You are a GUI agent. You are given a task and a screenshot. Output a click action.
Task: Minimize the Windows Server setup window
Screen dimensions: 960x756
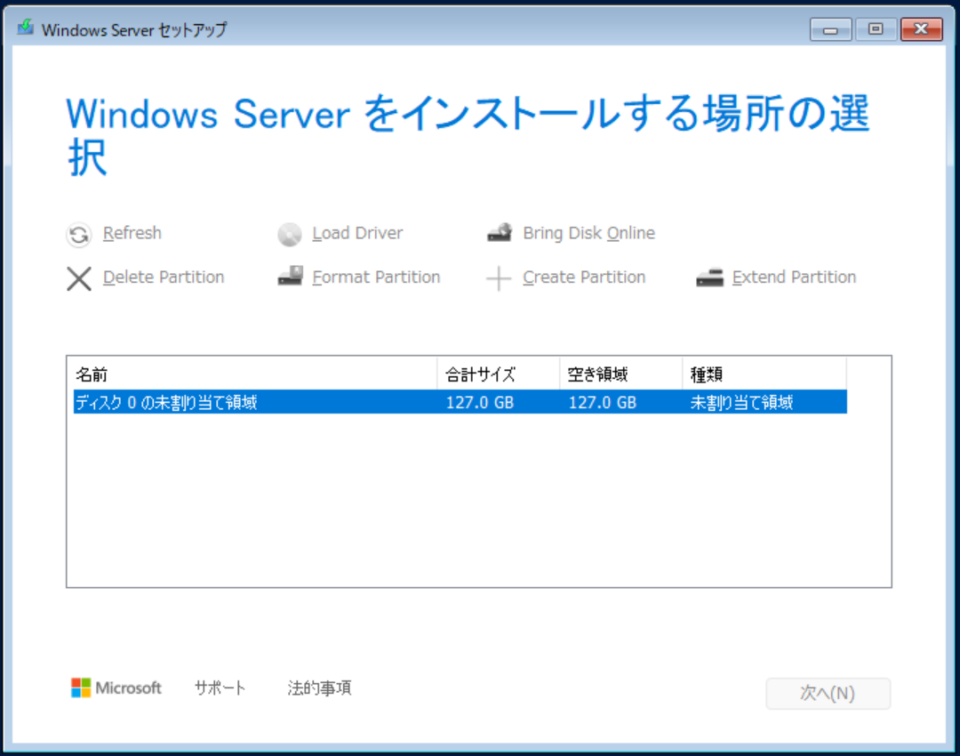[x=830, y=29]
